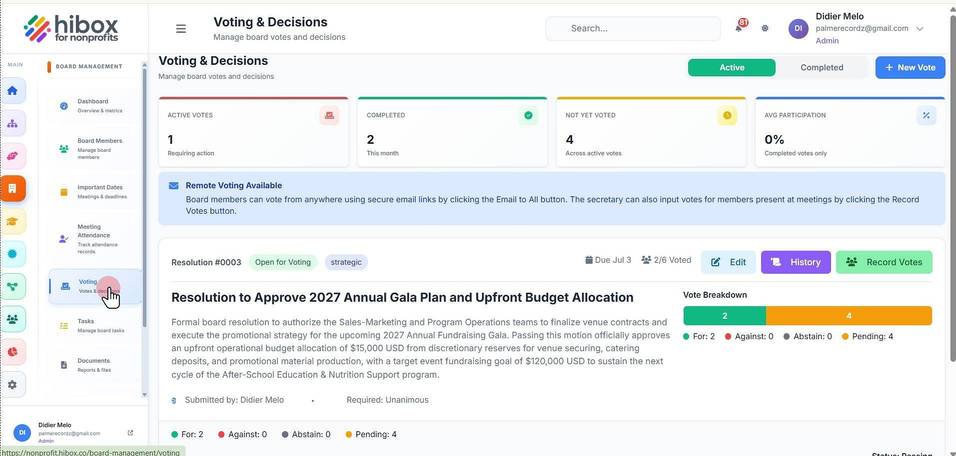Select the orange board management sidebar icon
Viewport: 956px width, 456px height.
coord(12,188)
